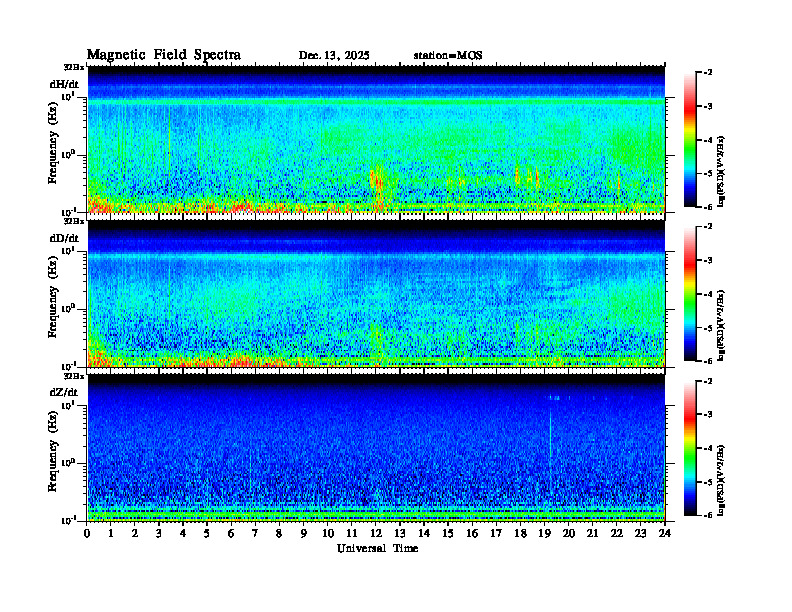Click the "dZ/dt" panel label

(64, 392)
